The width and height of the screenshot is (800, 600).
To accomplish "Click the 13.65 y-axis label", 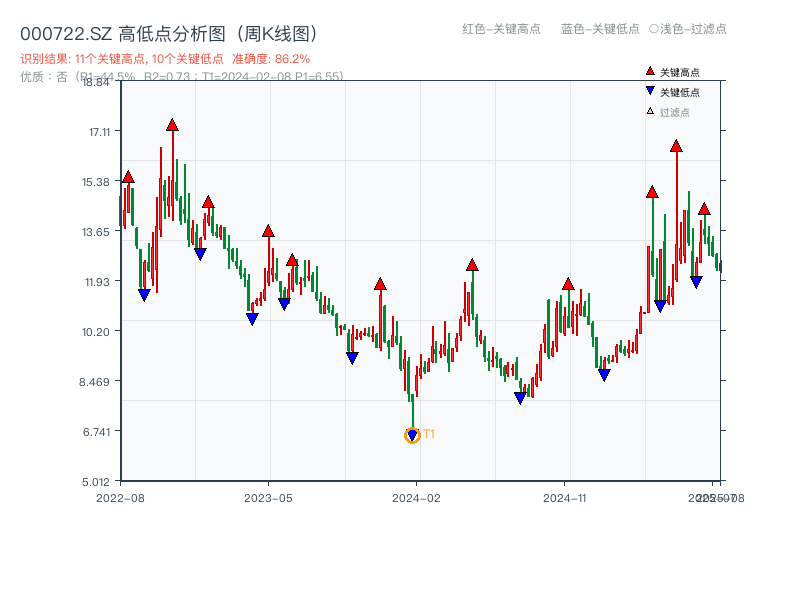I will click(96, 232).
